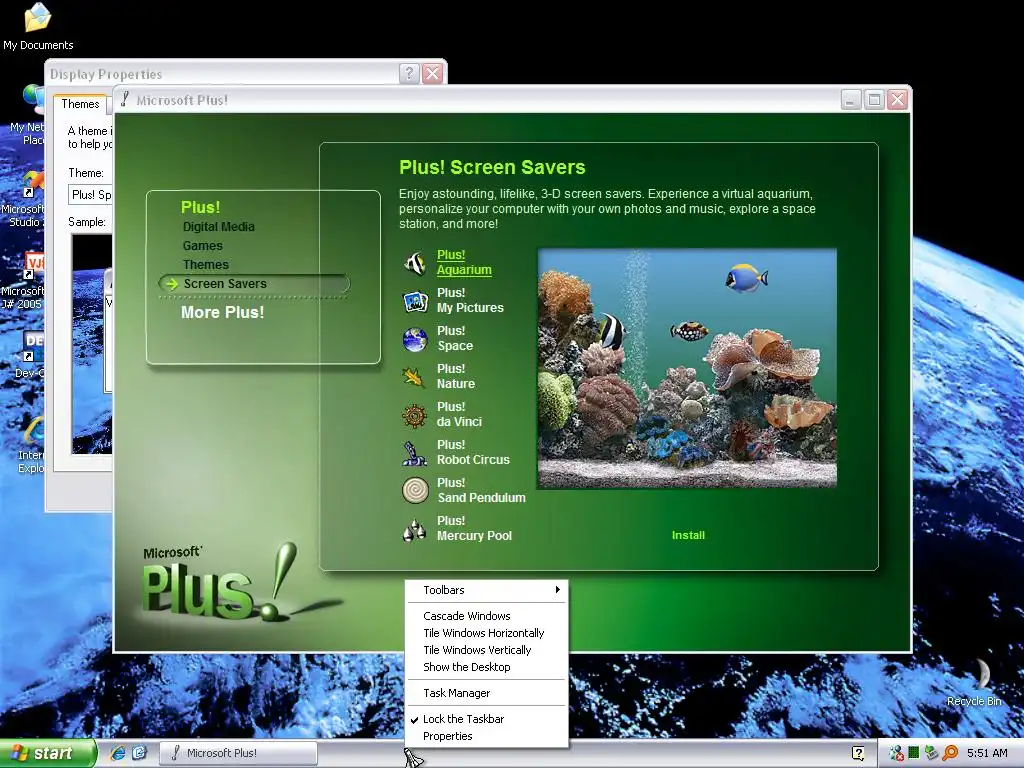Screen dimensions: 1024x768
Task: Select the Plus! Nature link
Action: (x=455, y=376)
